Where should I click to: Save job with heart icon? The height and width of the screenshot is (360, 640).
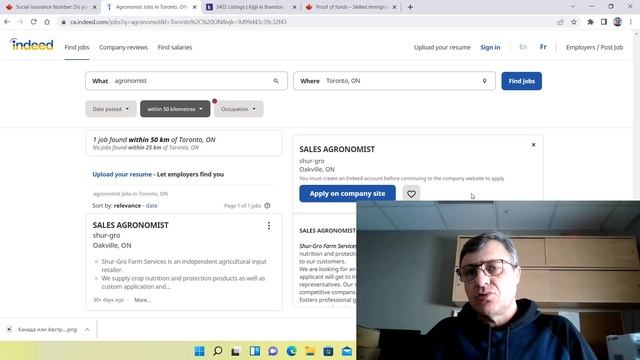411,193
